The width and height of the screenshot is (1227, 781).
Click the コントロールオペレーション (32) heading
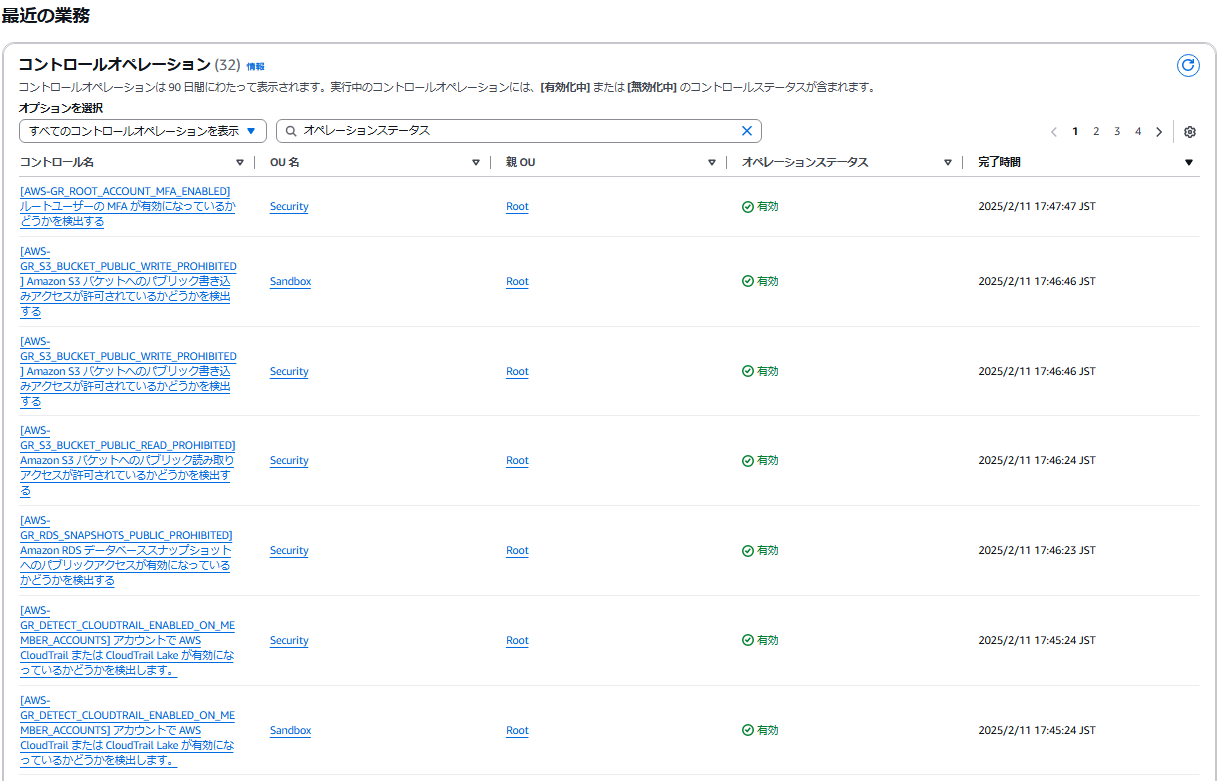point(129,65)
